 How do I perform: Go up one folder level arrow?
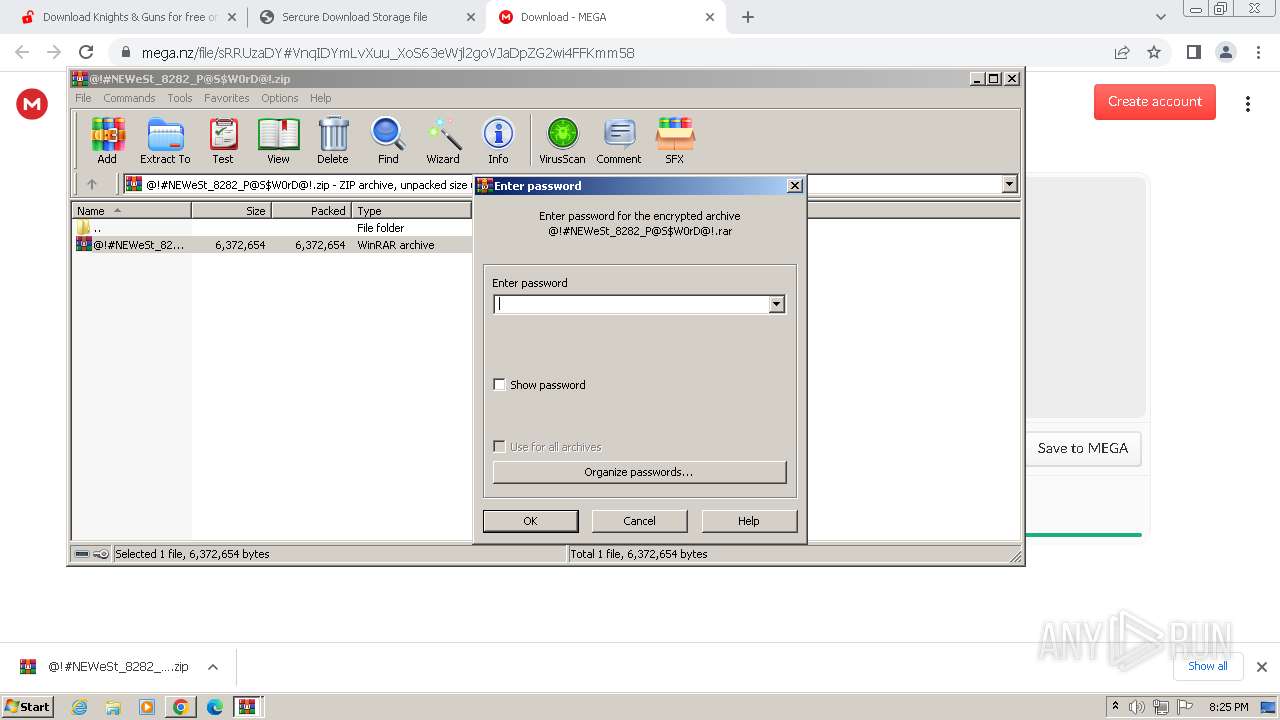point(92,184)
